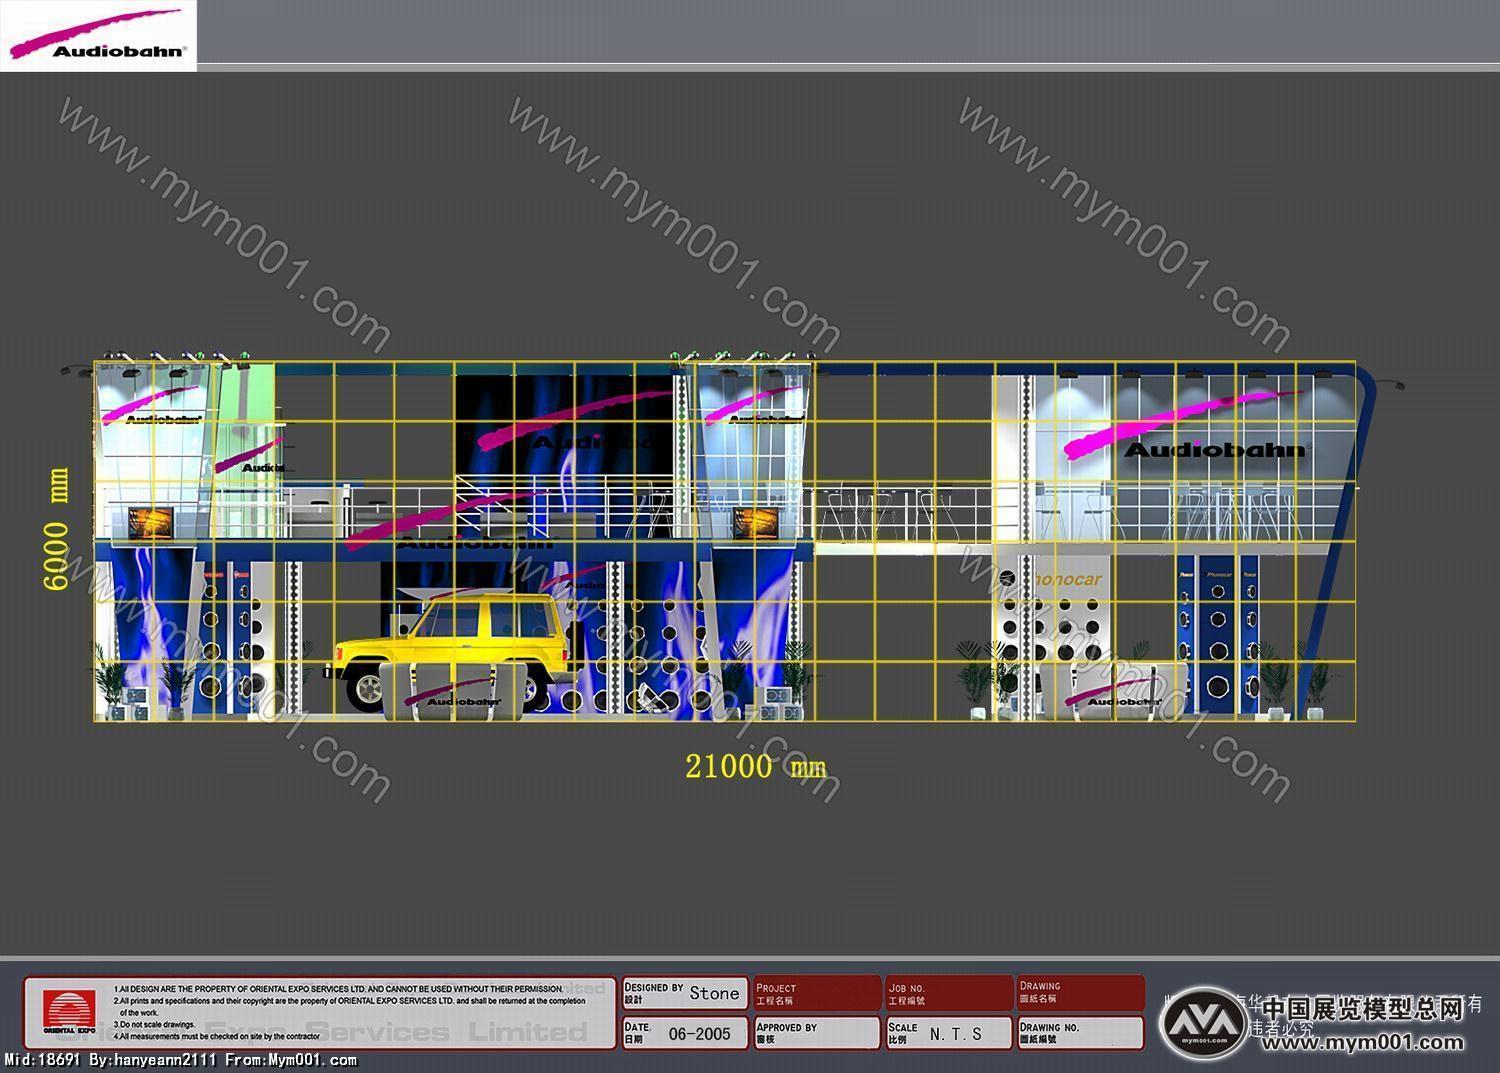1500x1073 pixels.
Task: Click the Date field showing 06-2005
Action: (x=685, y=1033)
